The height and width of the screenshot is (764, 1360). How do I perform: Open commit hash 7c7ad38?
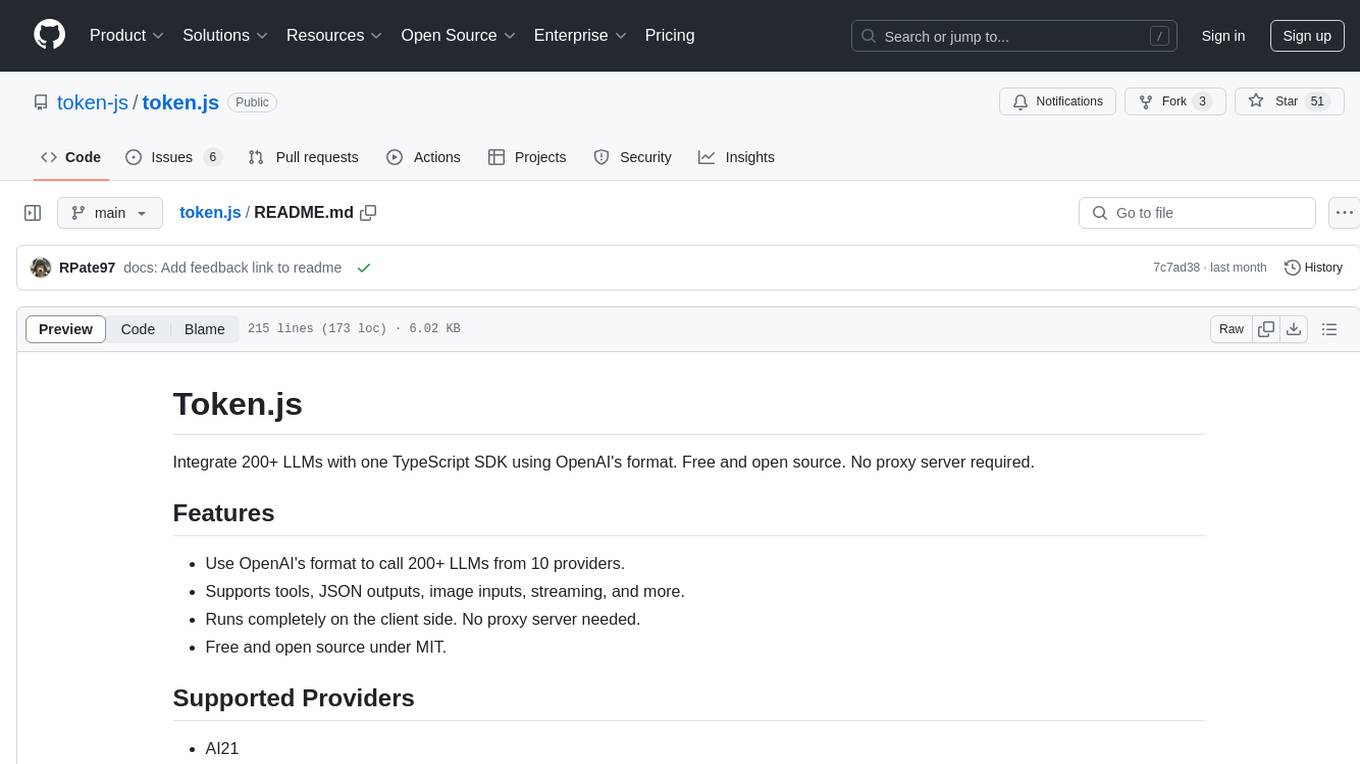pos(1176,268)
